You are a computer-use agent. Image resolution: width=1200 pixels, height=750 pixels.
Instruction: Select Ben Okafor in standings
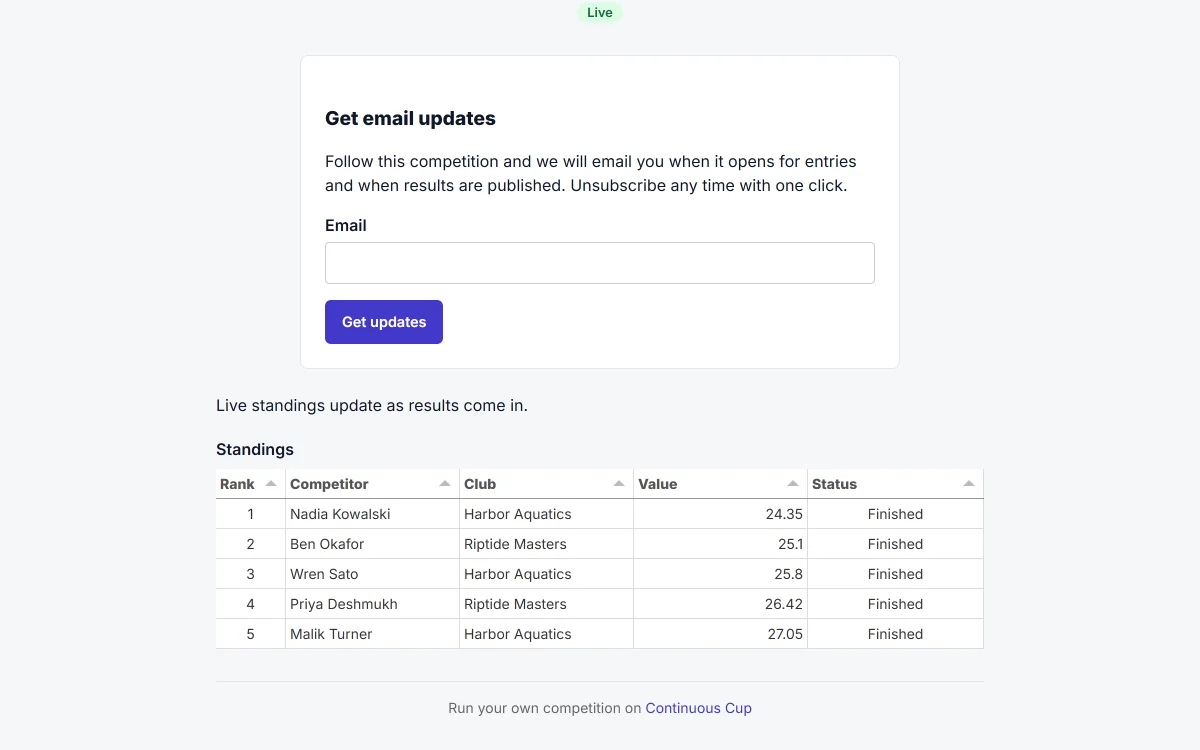327,544
